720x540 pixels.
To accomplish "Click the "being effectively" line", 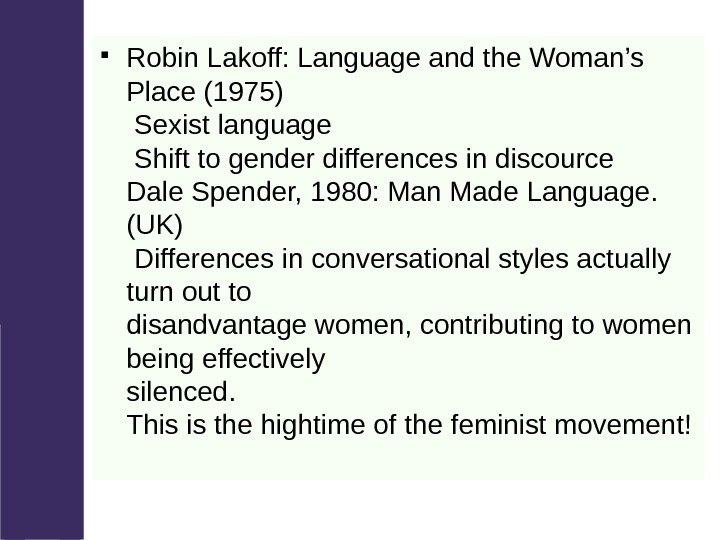I will tap(227, 360).
